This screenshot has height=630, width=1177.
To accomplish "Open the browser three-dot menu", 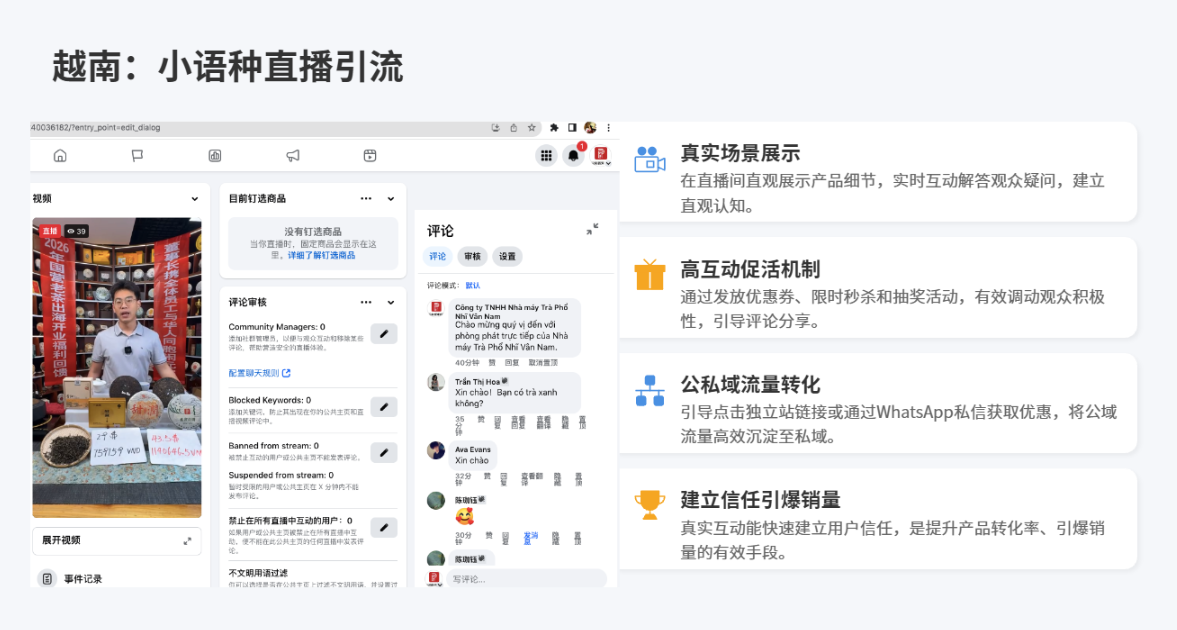I will click(608, 128).
